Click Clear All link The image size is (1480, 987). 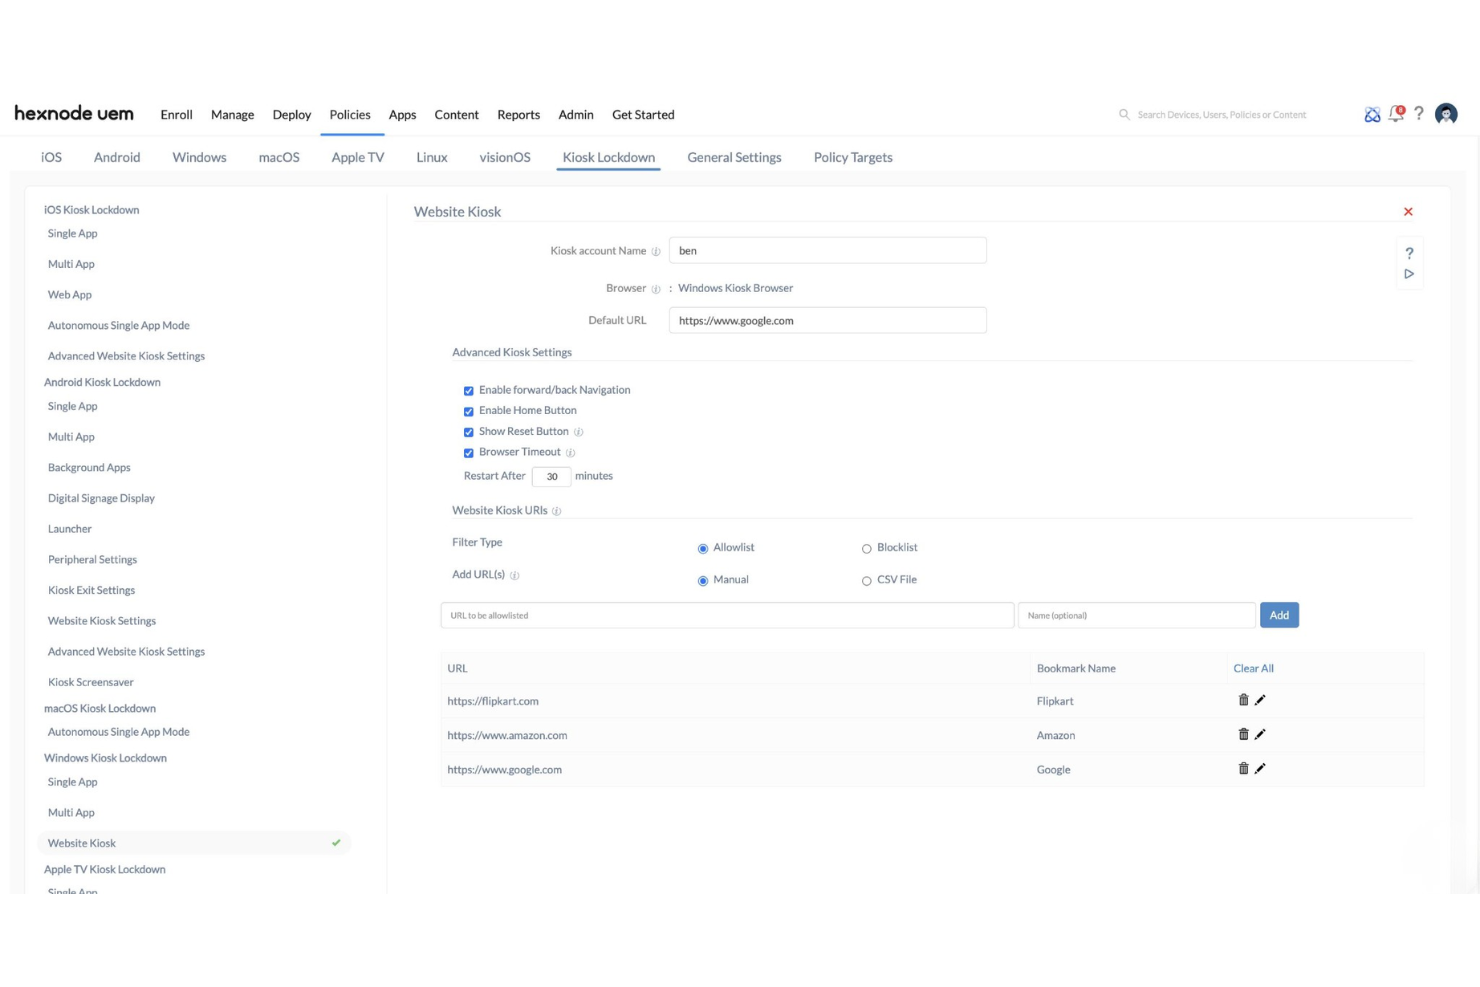1253,668
